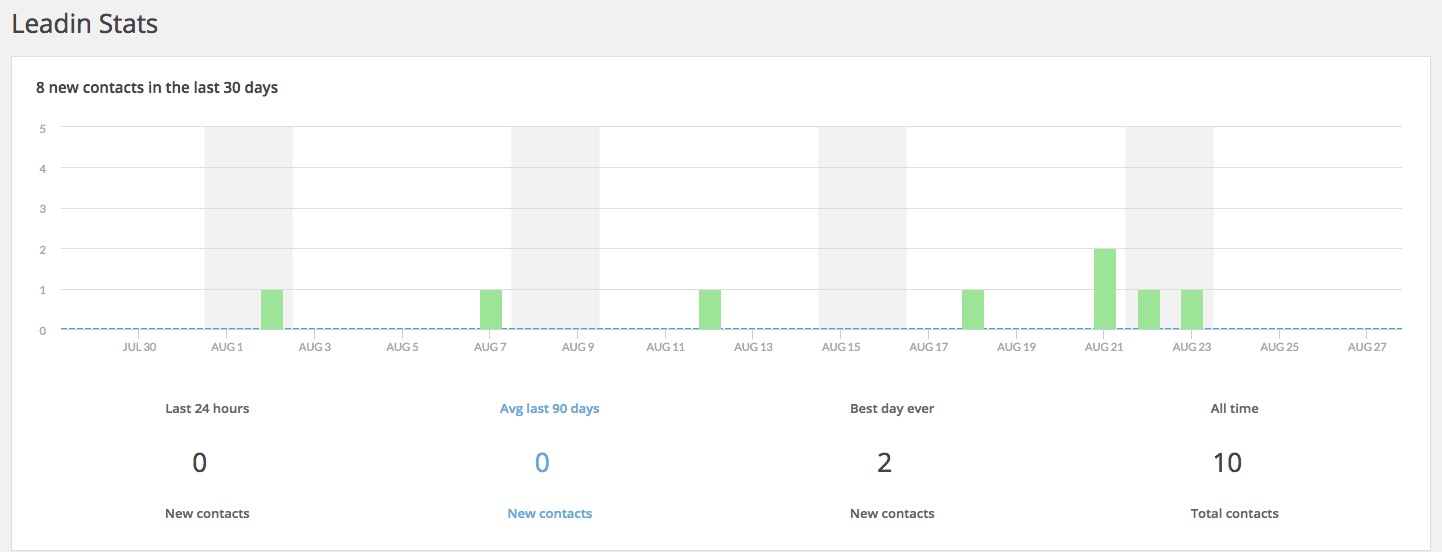Viewport: 1442px width, 552px height.
Task: Click the AUG 9 axis label
Action: click(578, 348)
